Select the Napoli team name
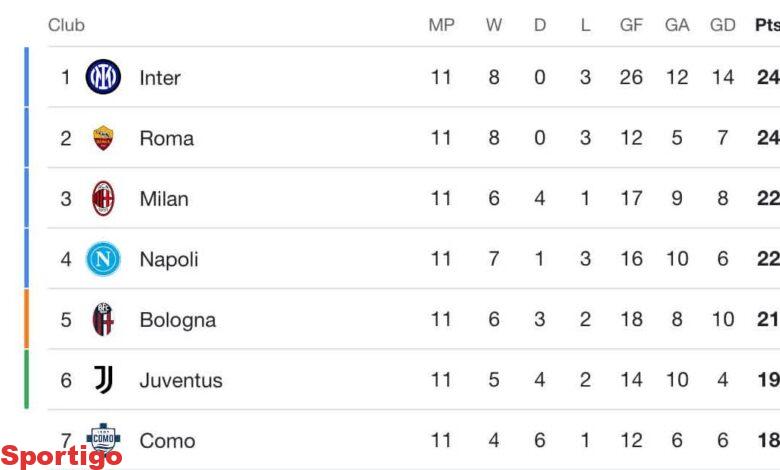This screenshot has height=470, width=780. click(169, 260)
